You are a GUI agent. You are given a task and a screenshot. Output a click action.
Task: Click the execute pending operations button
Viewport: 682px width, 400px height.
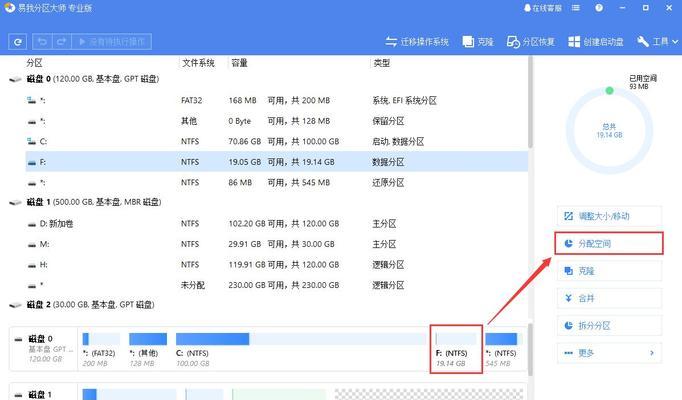tap(111, 42)
